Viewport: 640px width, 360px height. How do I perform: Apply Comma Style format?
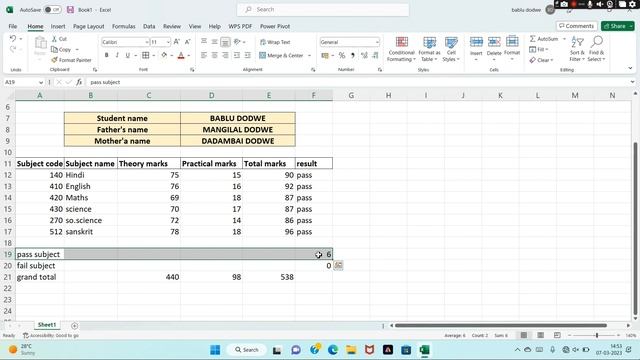(x=353, y=55)
